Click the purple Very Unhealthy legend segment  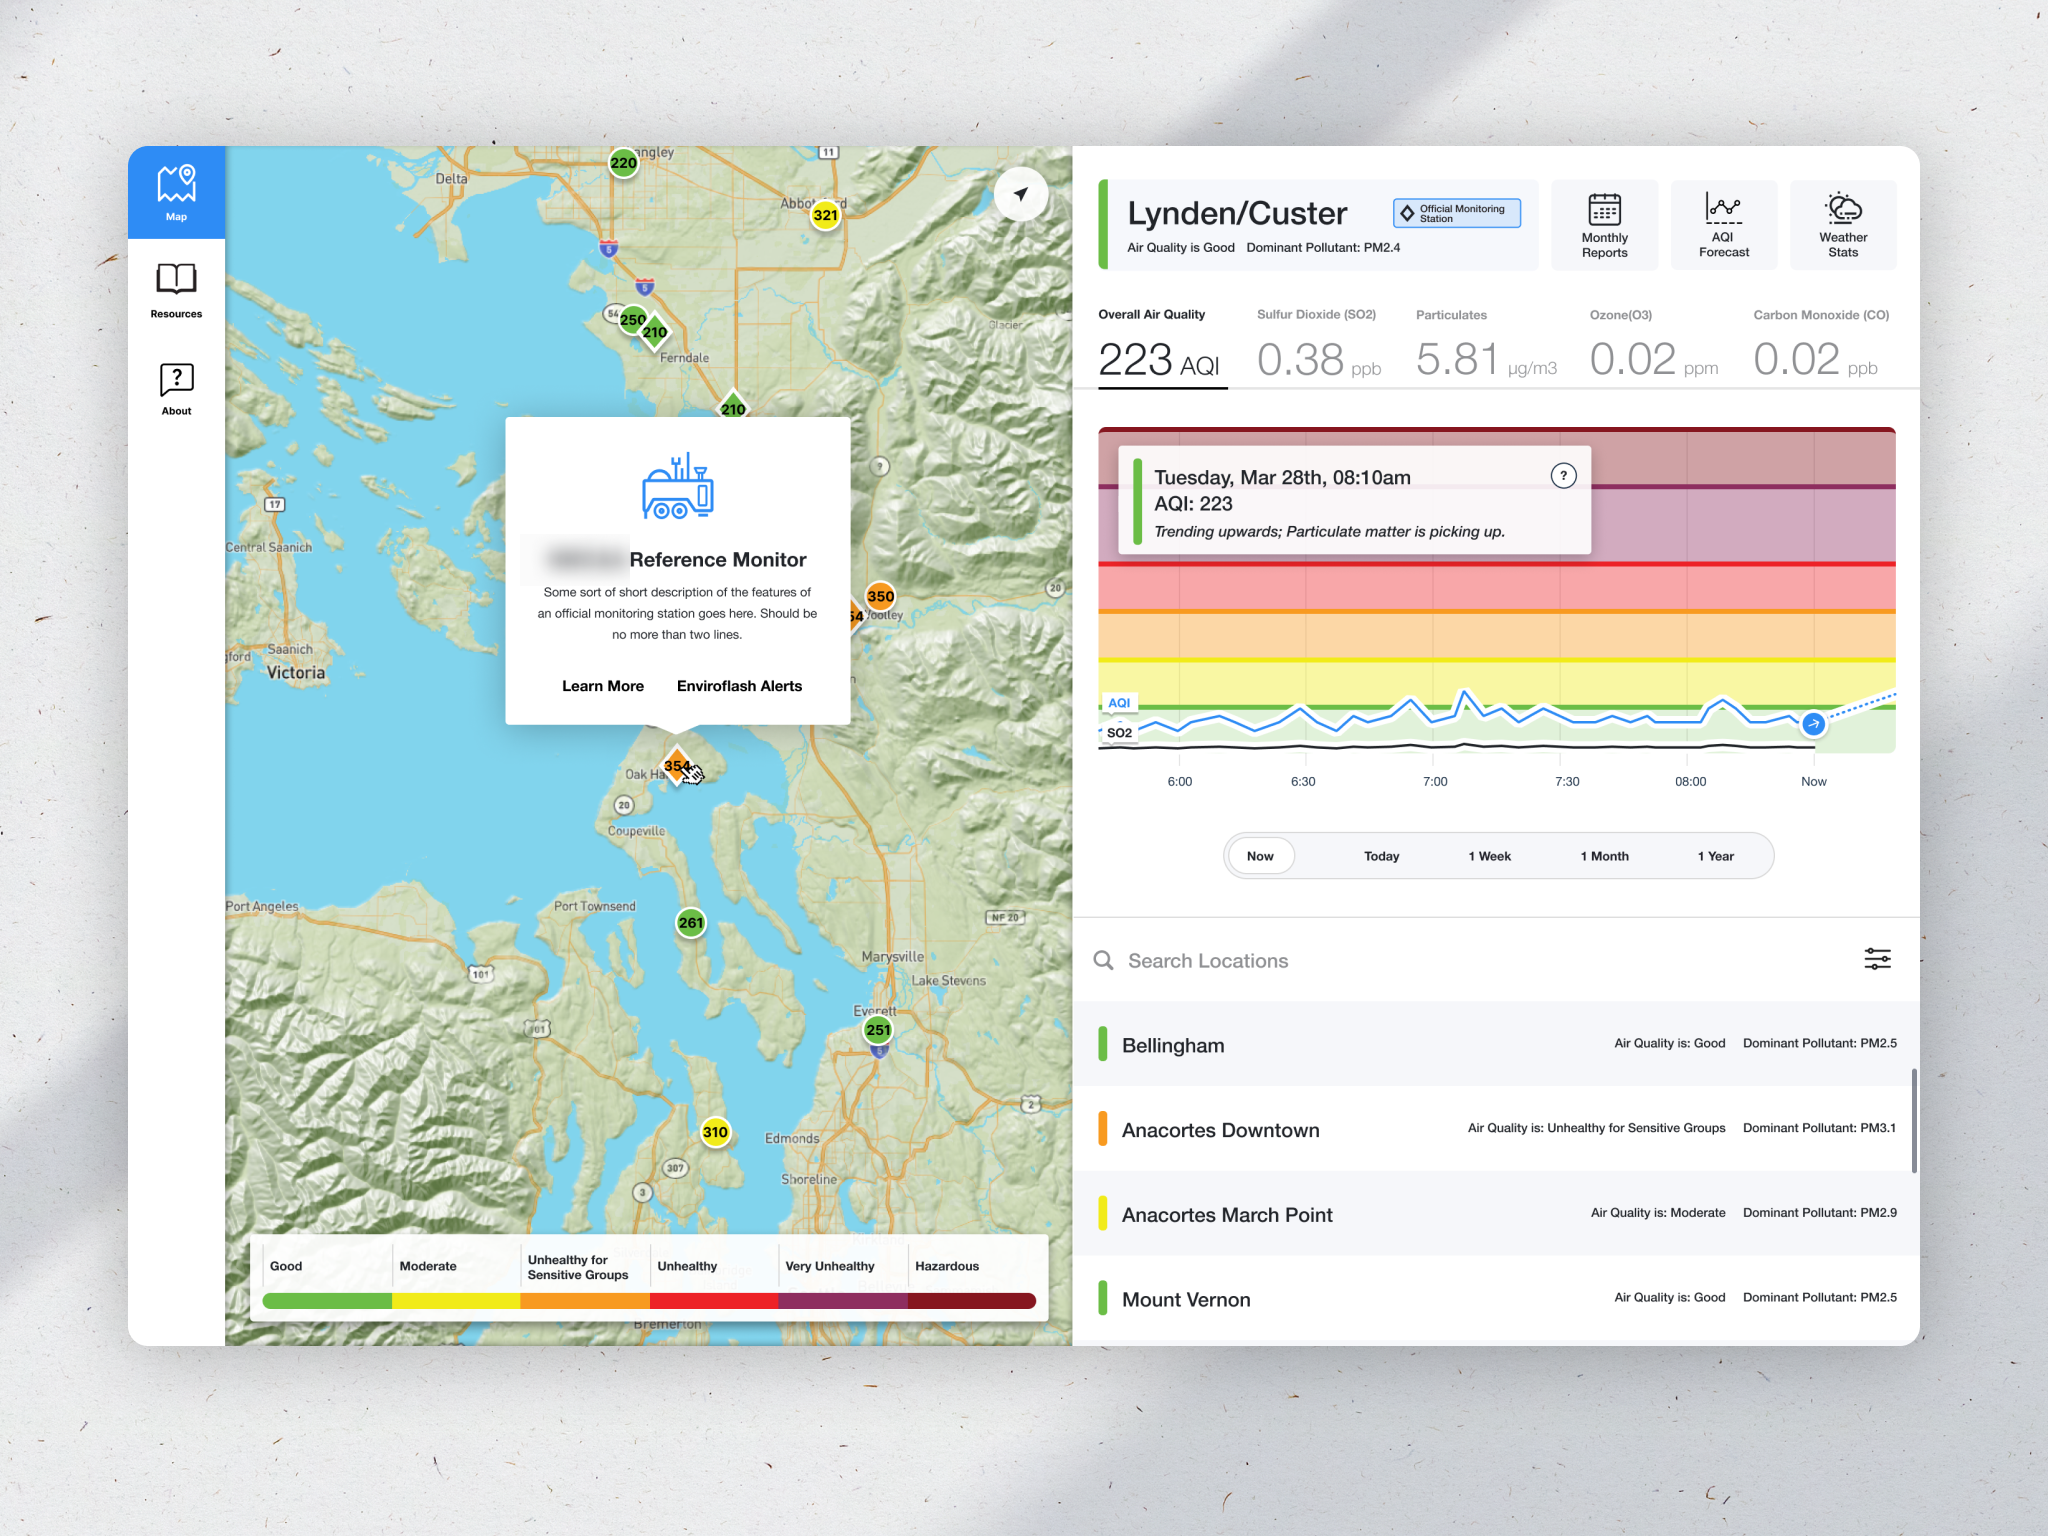click(x=843, y=1301)
